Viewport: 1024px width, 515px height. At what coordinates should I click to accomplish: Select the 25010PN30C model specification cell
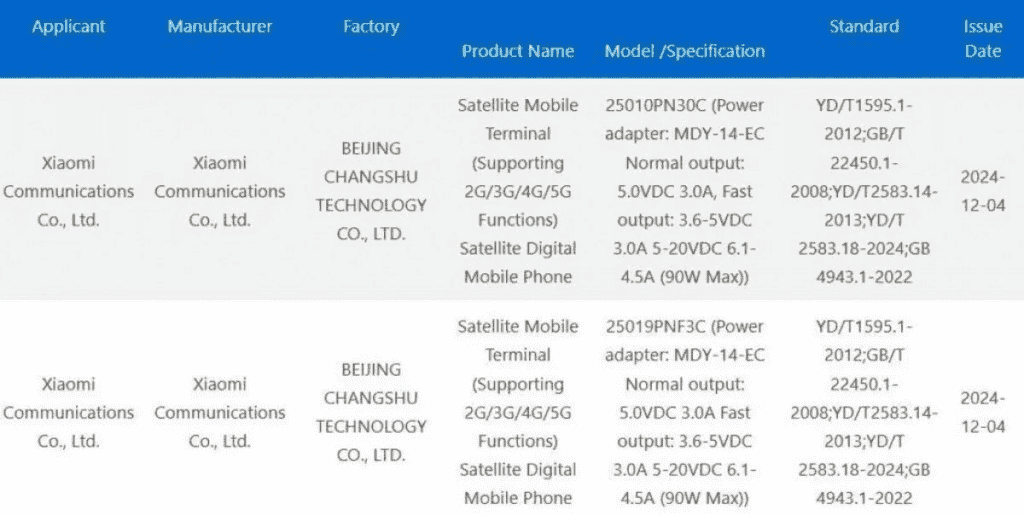[x=684, y=190]
